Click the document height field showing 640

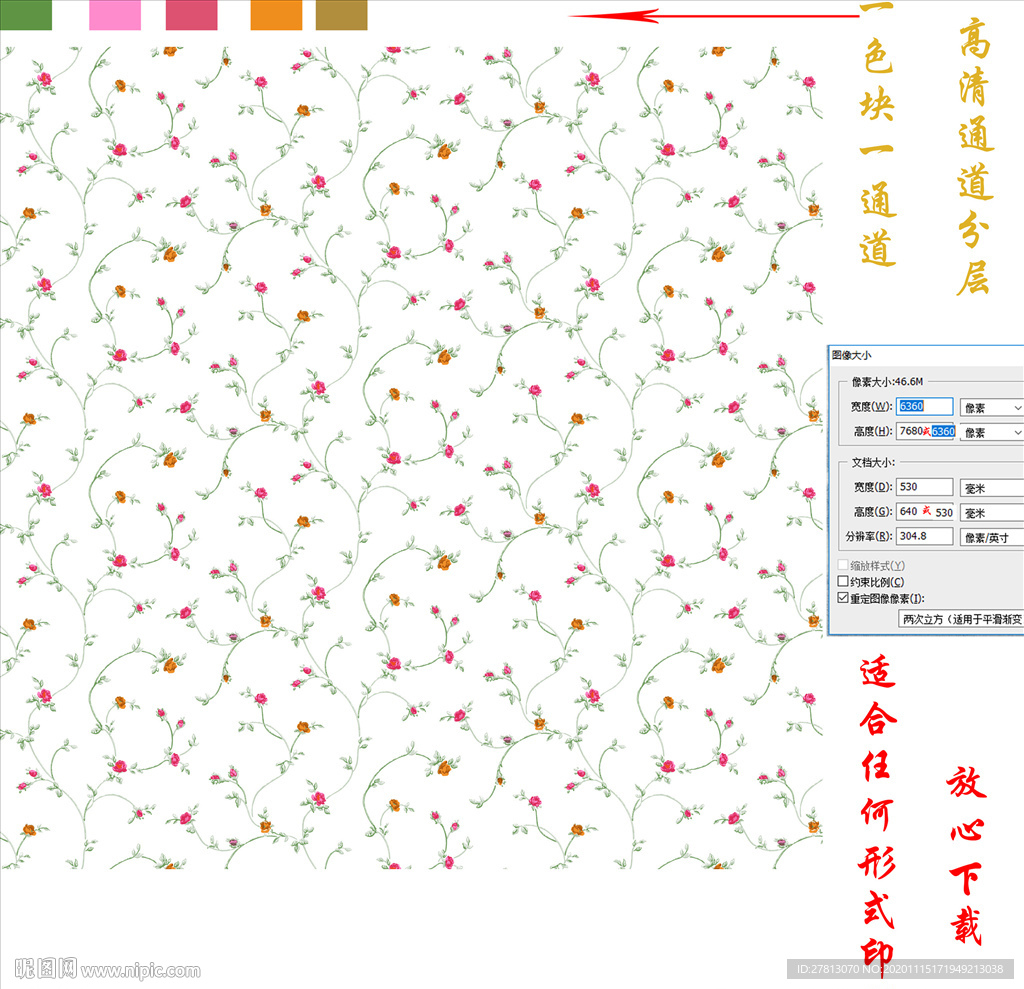(925, 511)
